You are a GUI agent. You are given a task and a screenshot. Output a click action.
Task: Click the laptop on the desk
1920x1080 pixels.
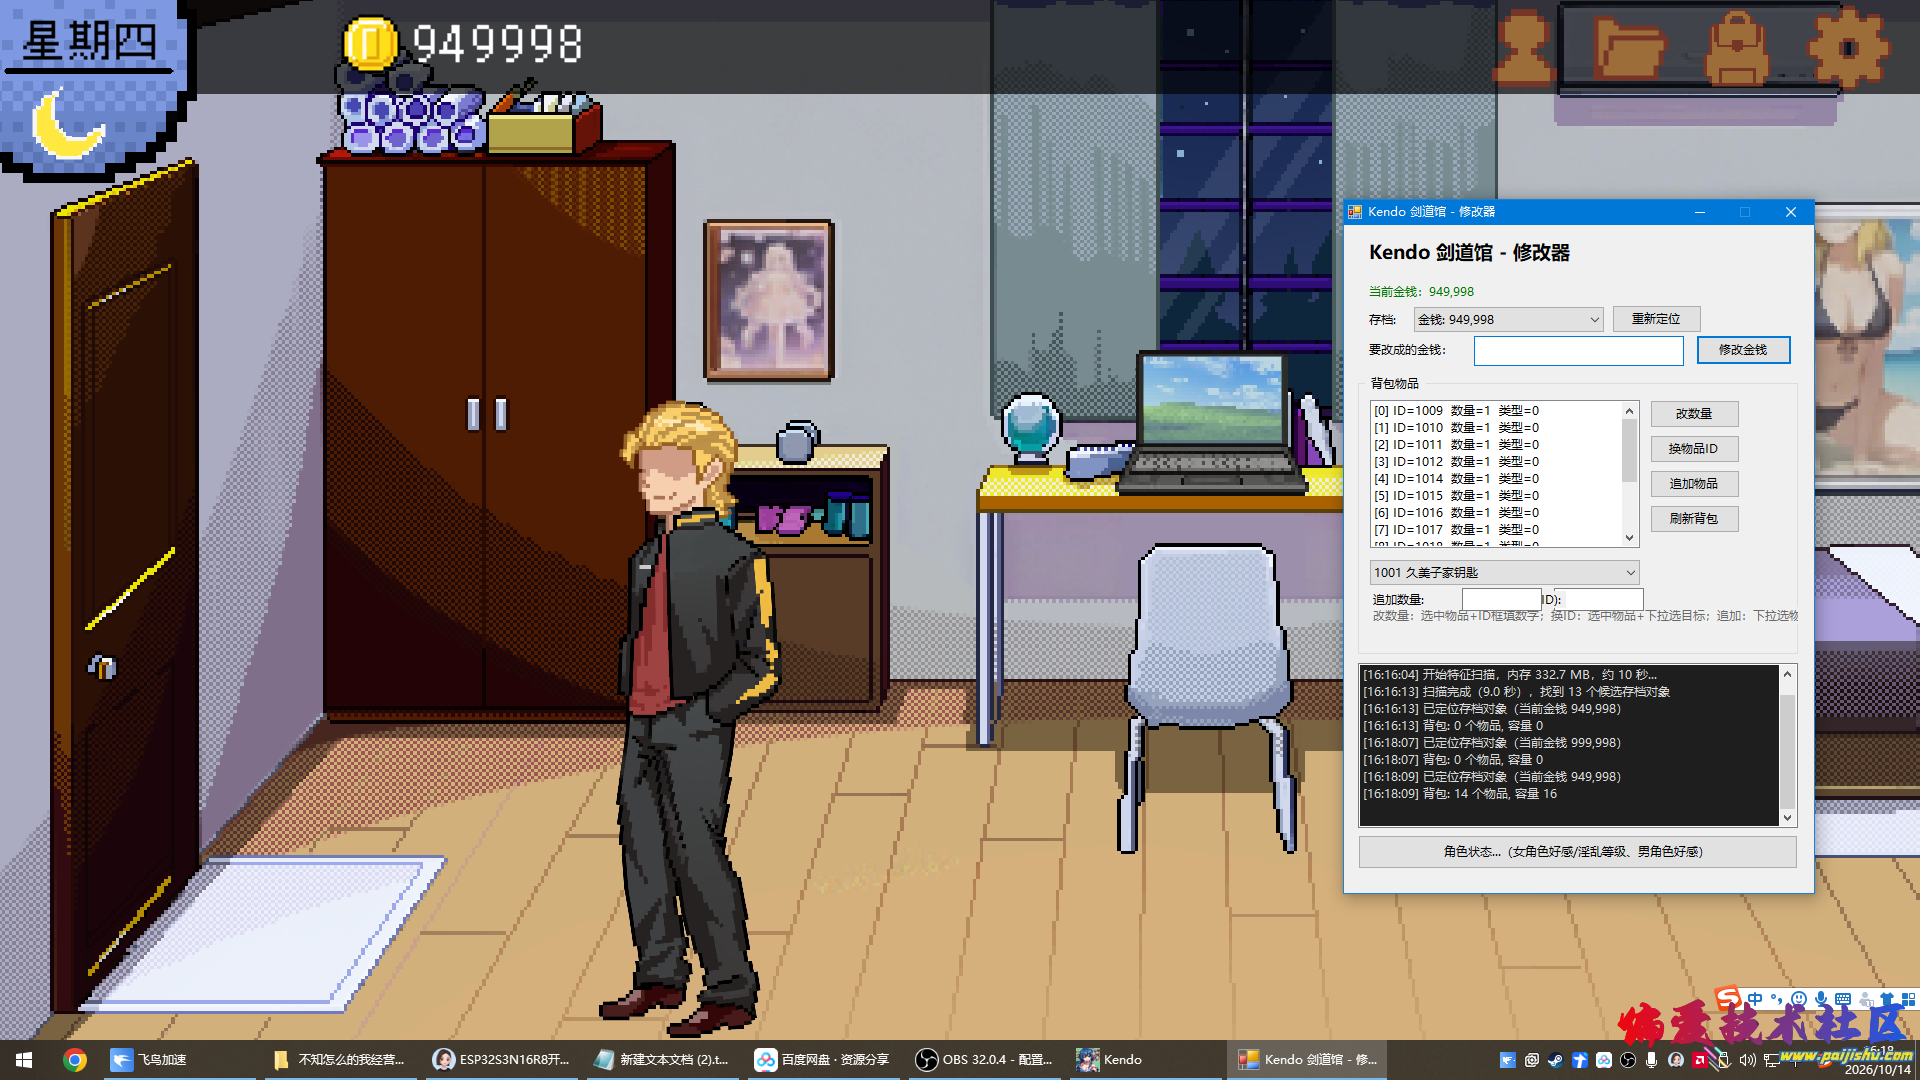click(1211, 423)
